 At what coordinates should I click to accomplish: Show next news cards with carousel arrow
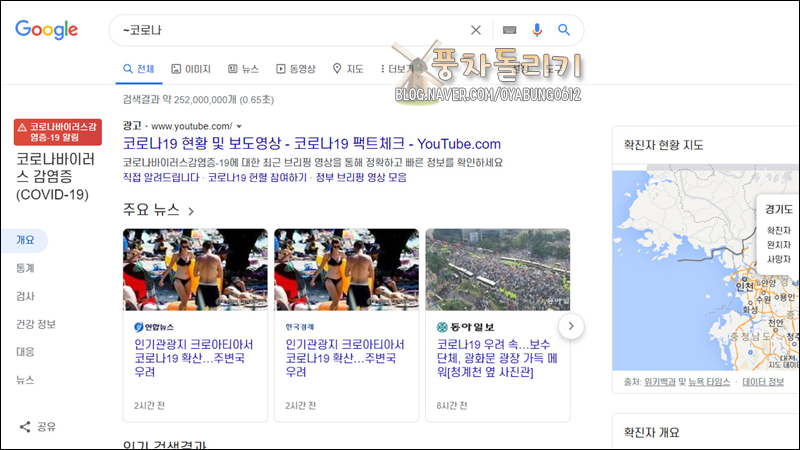571,326
